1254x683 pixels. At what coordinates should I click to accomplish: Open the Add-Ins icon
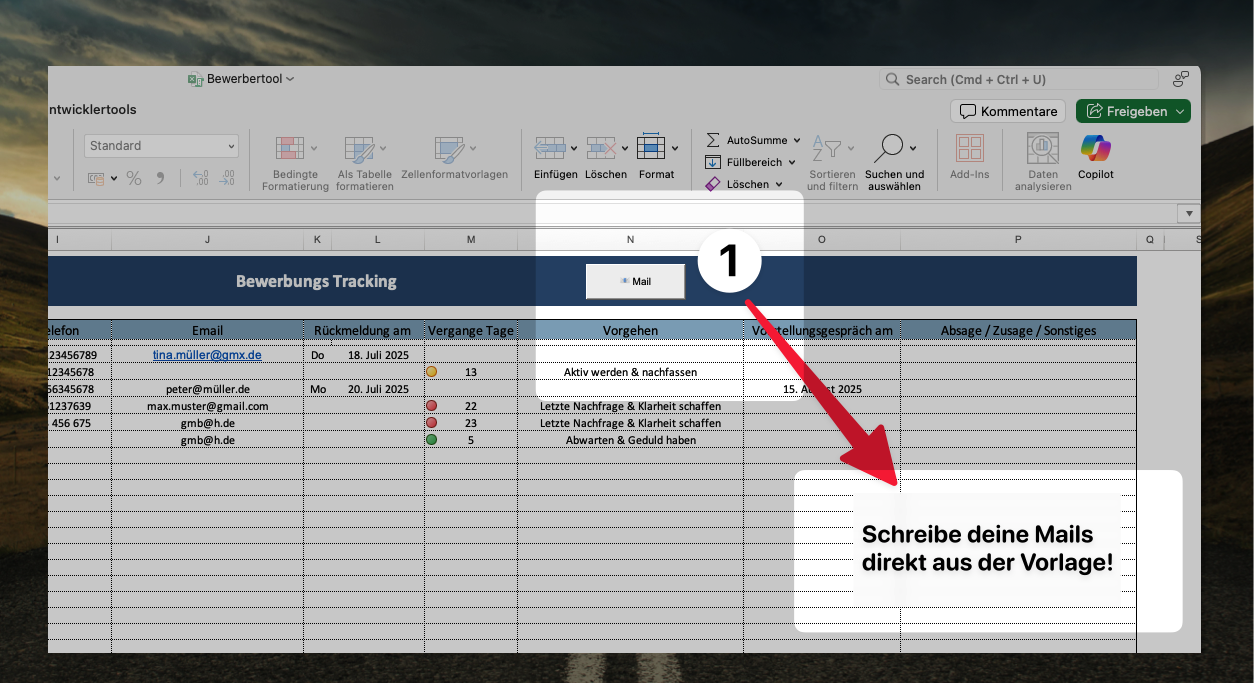[x=969, y=148]
